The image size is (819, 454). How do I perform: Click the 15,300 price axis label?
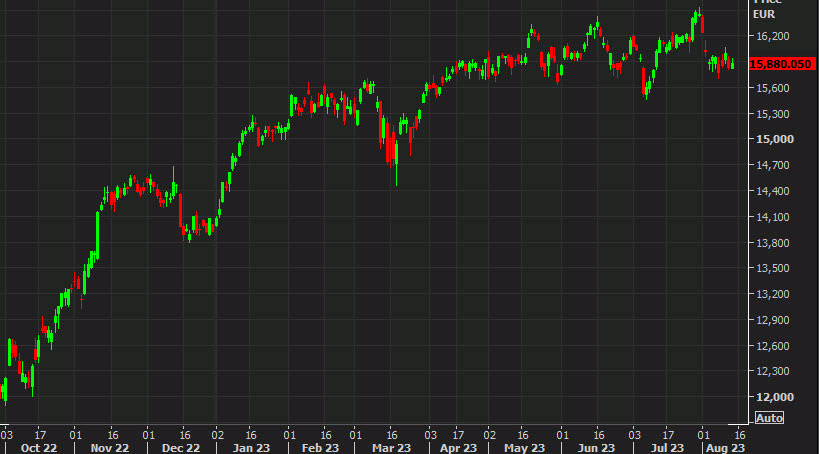[773, 114]
